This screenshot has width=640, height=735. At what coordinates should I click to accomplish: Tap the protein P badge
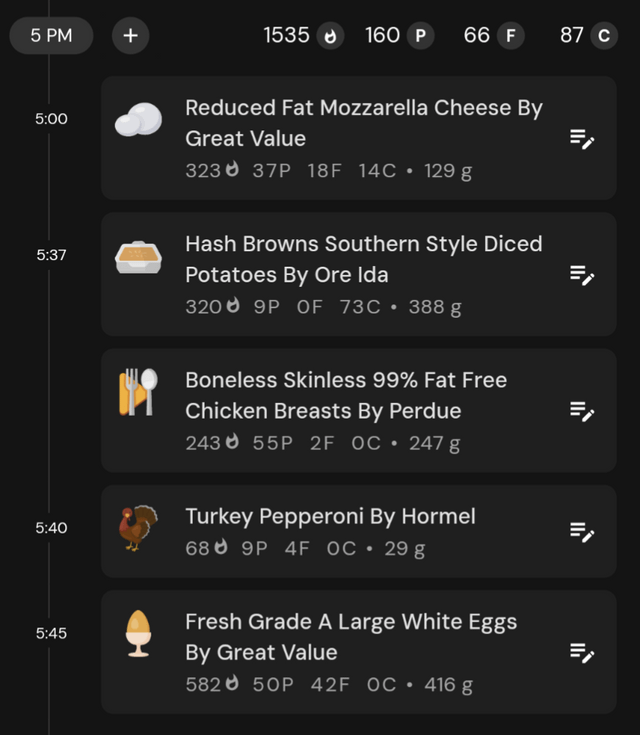point(421,36)
